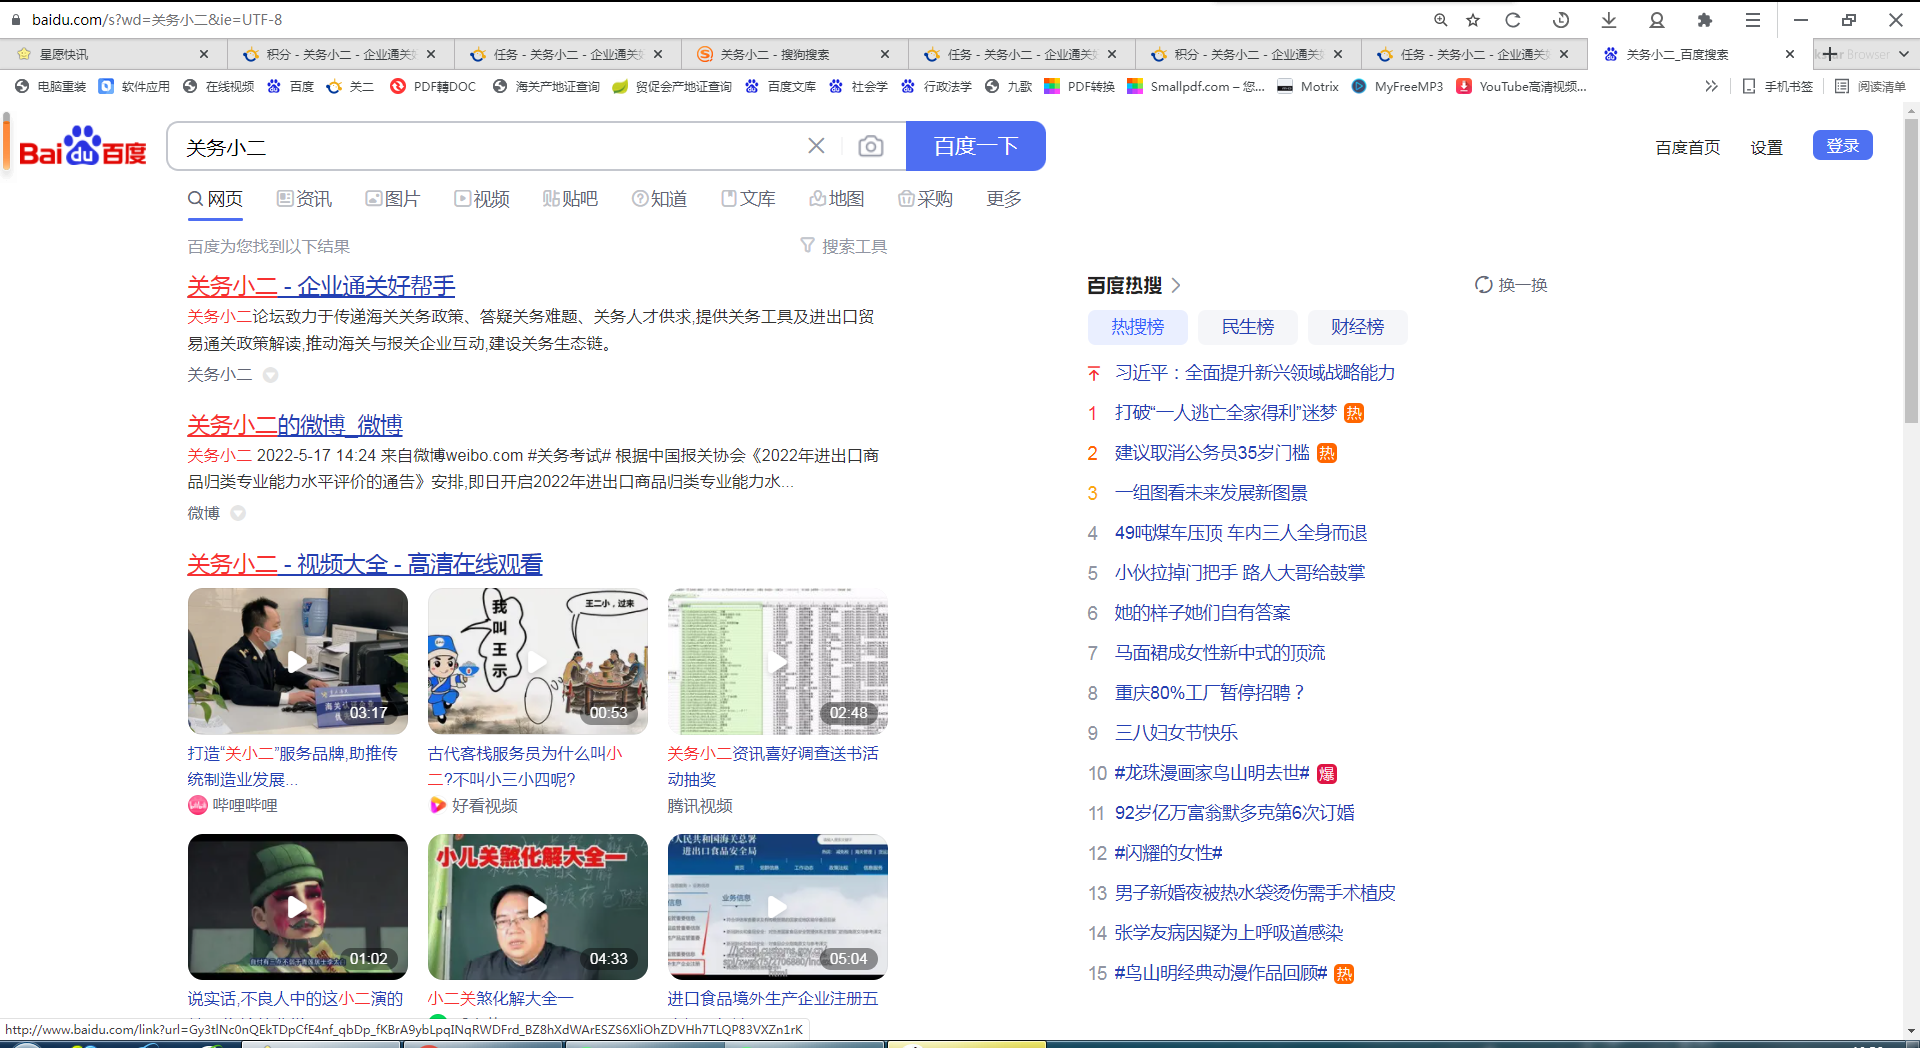Refresh hot search with 换一换
This screenshot has width=1920, height=1048.
click(1511, 285)
